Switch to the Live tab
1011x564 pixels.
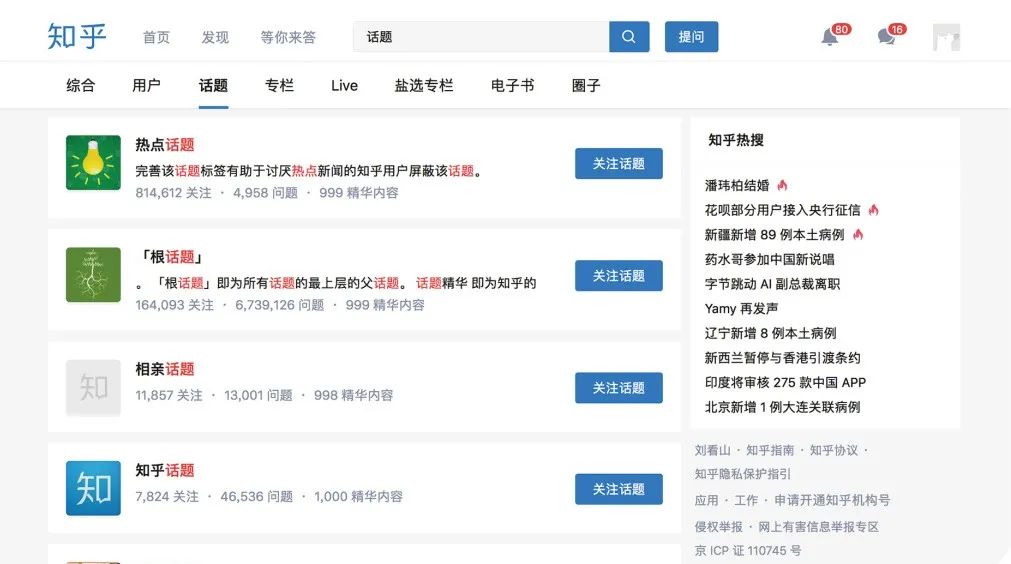click(344, 85)
